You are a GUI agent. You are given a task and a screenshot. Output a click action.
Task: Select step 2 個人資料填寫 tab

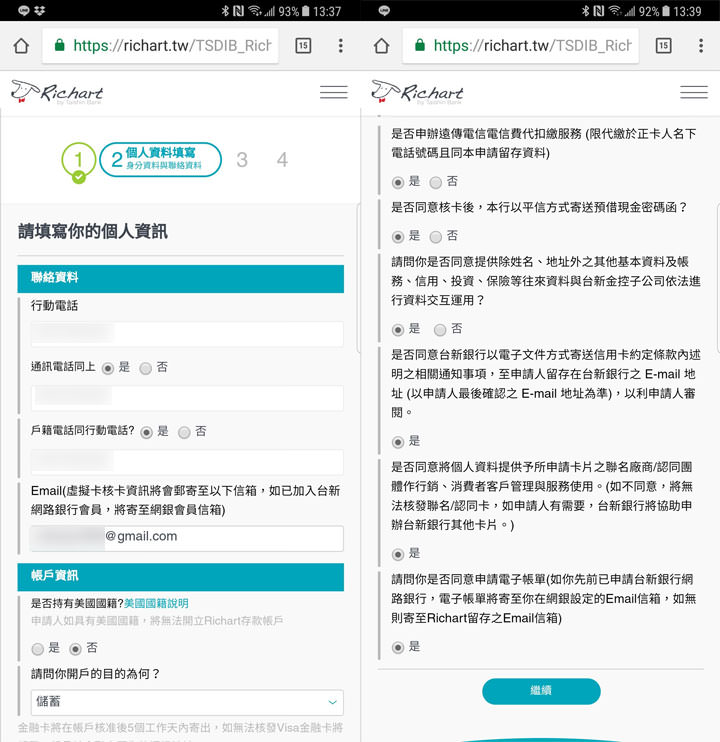pyautogui.click(x=160, y=159)
